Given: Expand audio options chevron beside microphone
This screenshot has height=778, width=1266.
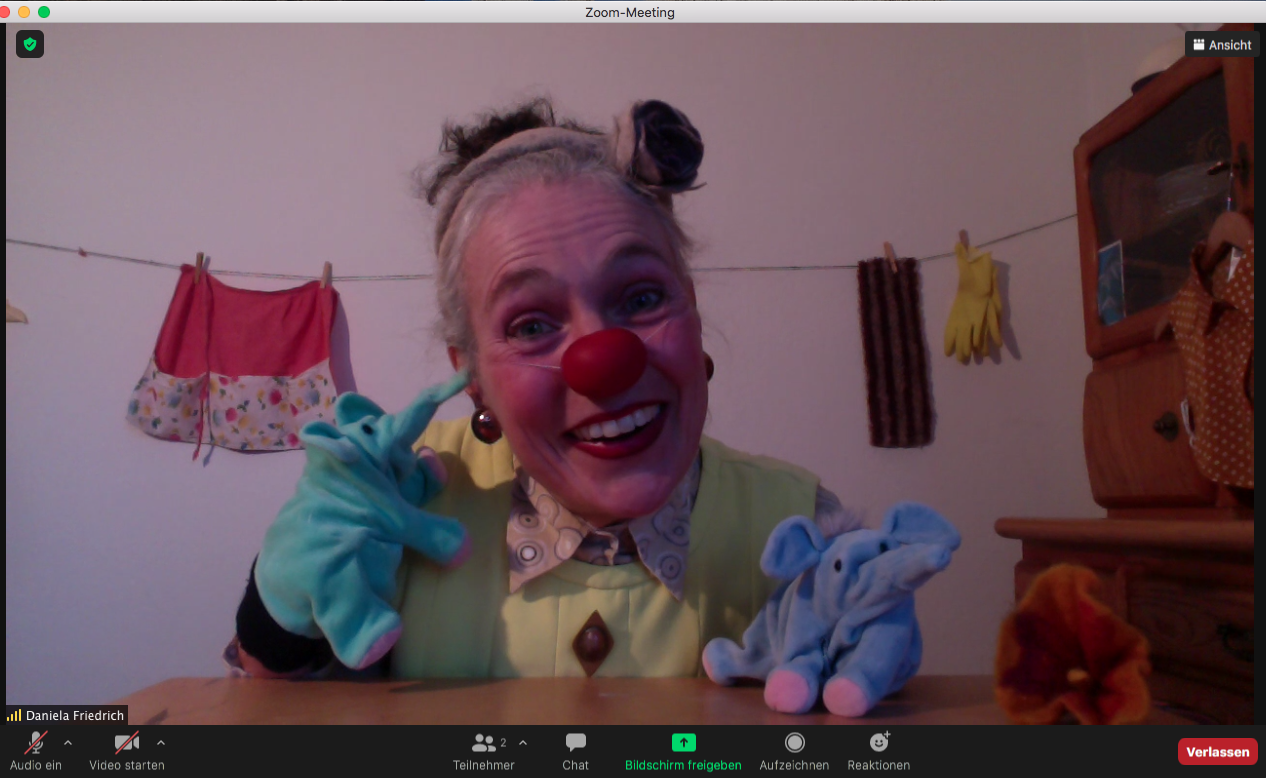Looking at the screenshot, I should click(68, 742).
